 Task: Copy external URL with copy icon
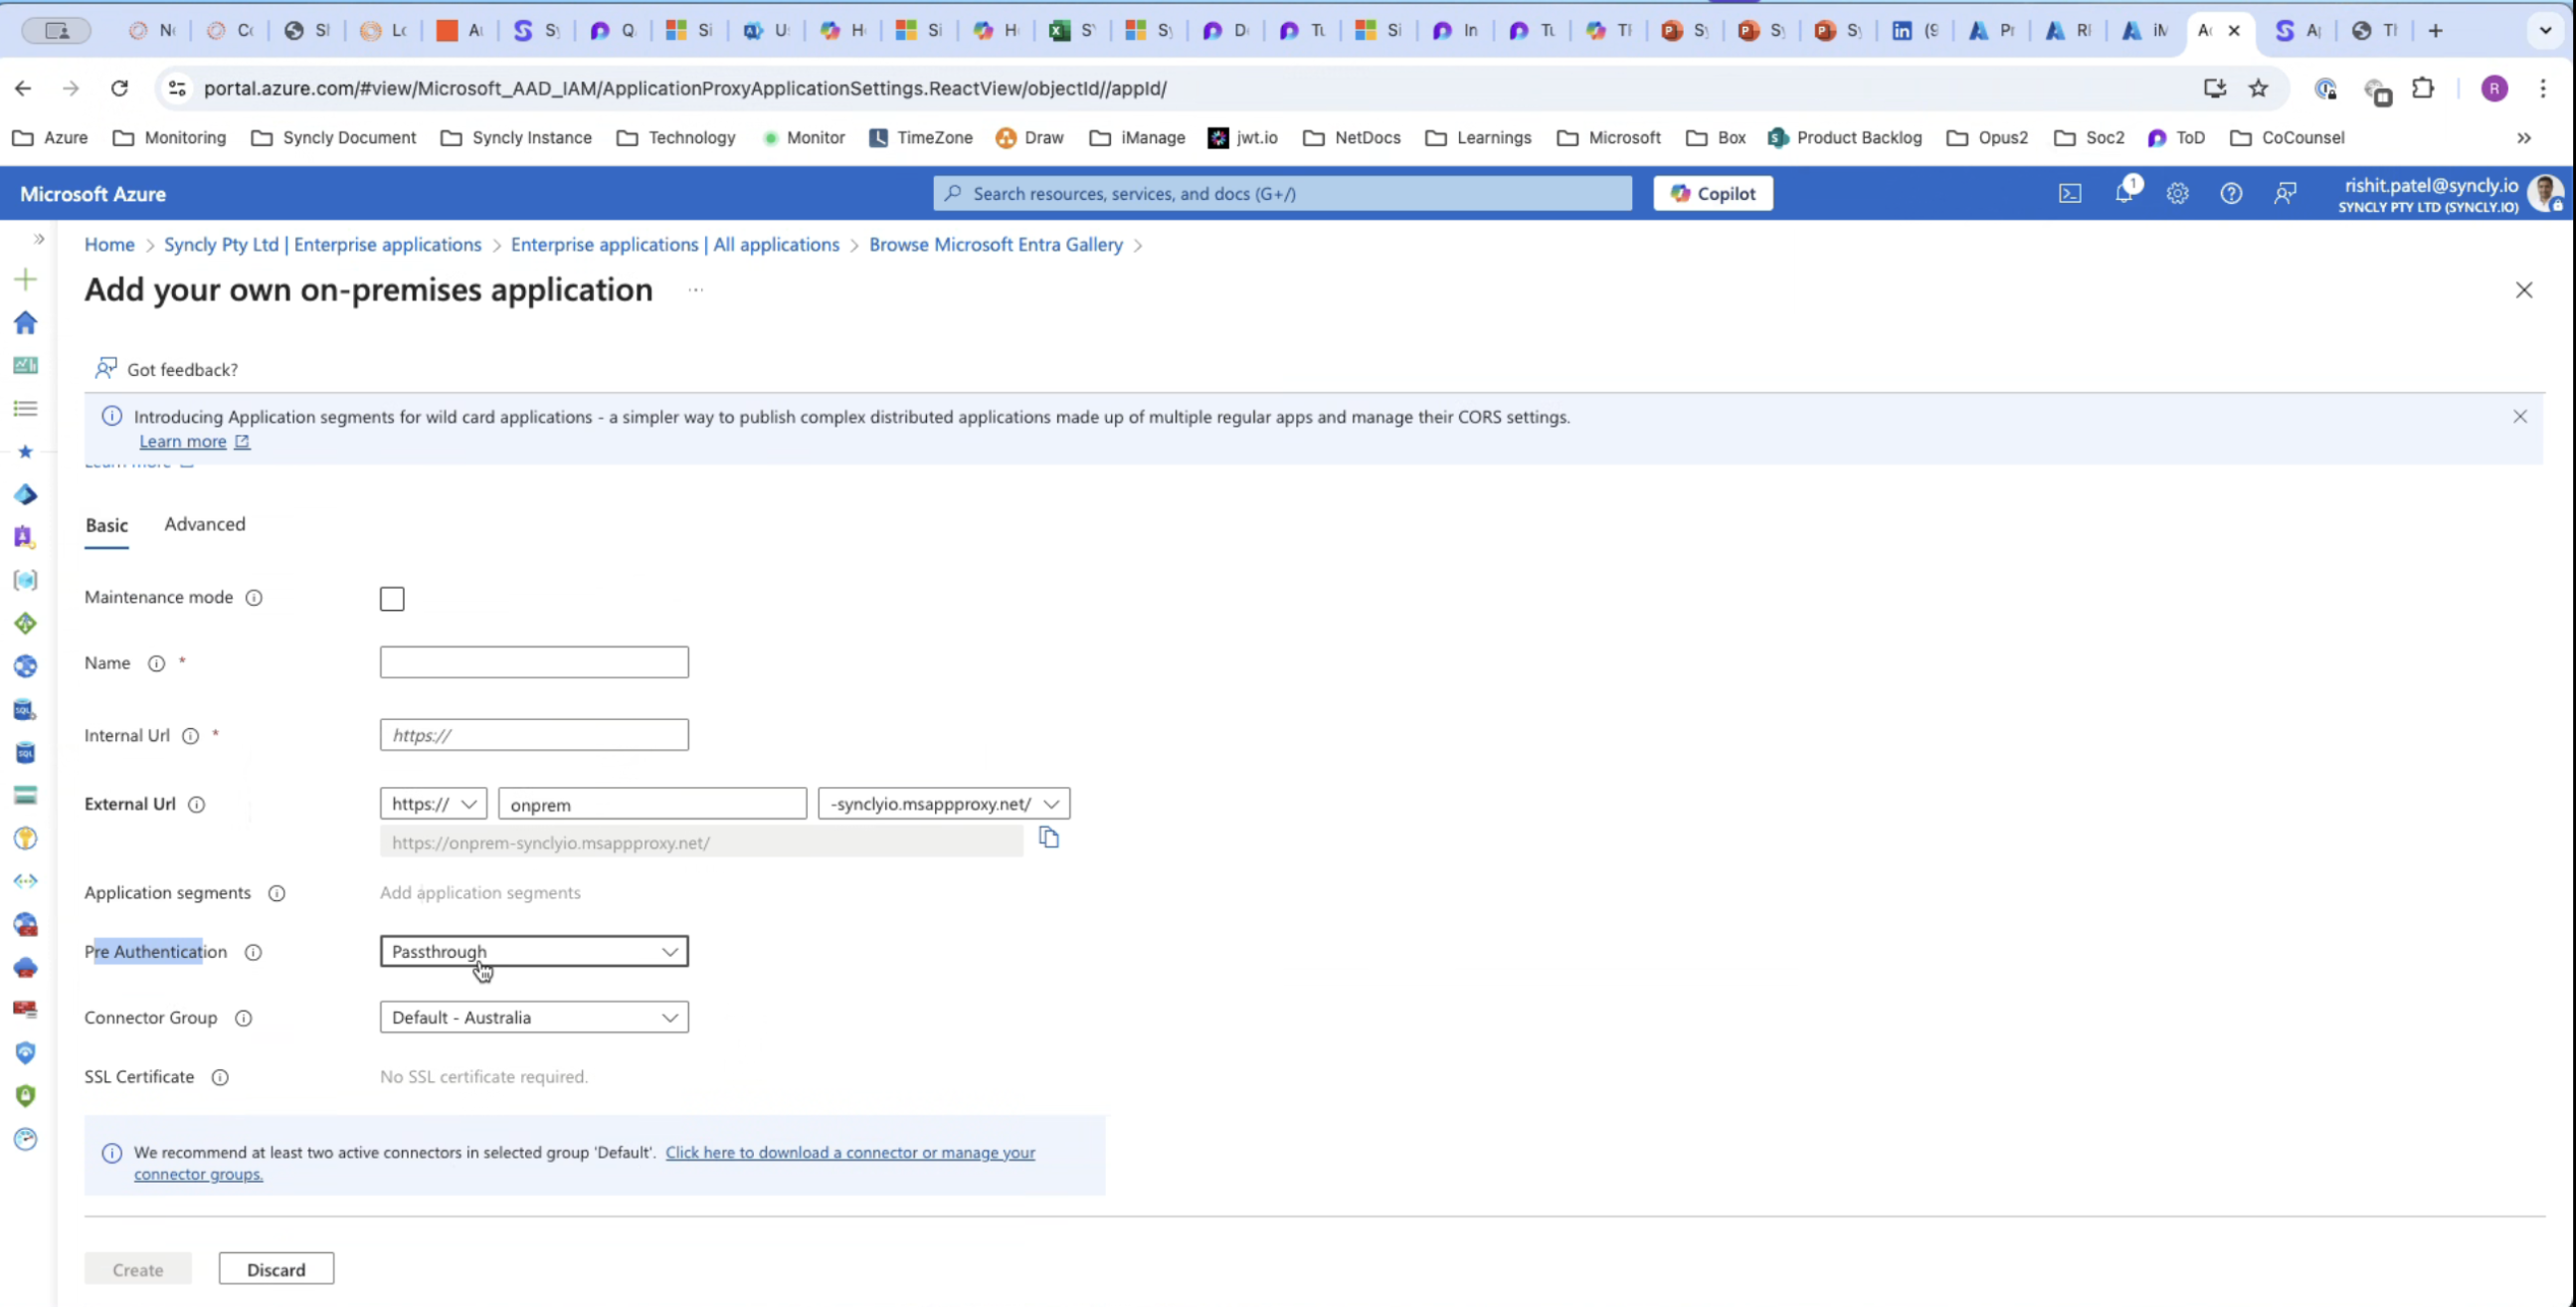(1048, 838)
